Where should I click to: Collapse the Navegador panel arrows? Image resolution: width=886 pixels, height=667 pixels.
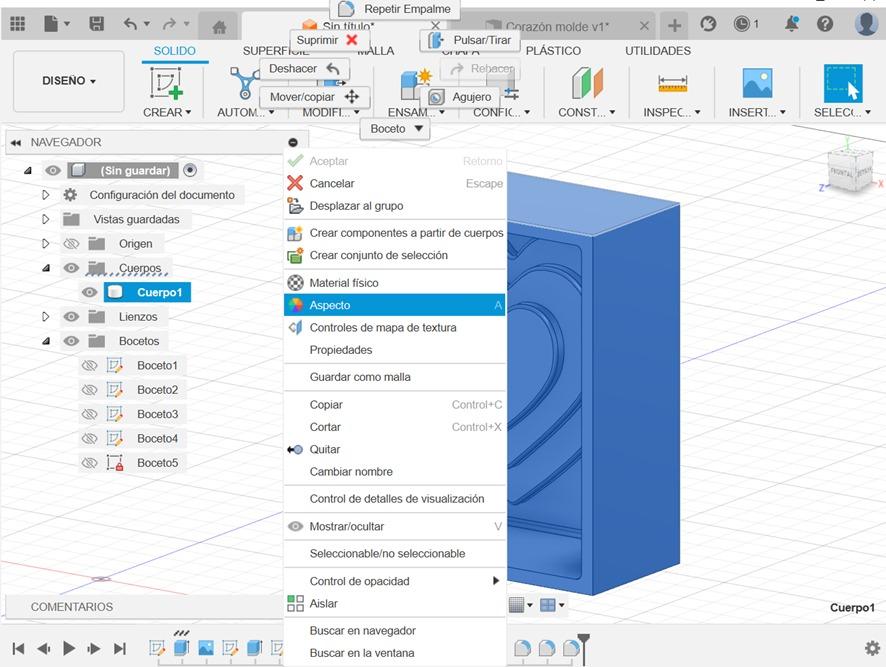click(x=15, y=142)
